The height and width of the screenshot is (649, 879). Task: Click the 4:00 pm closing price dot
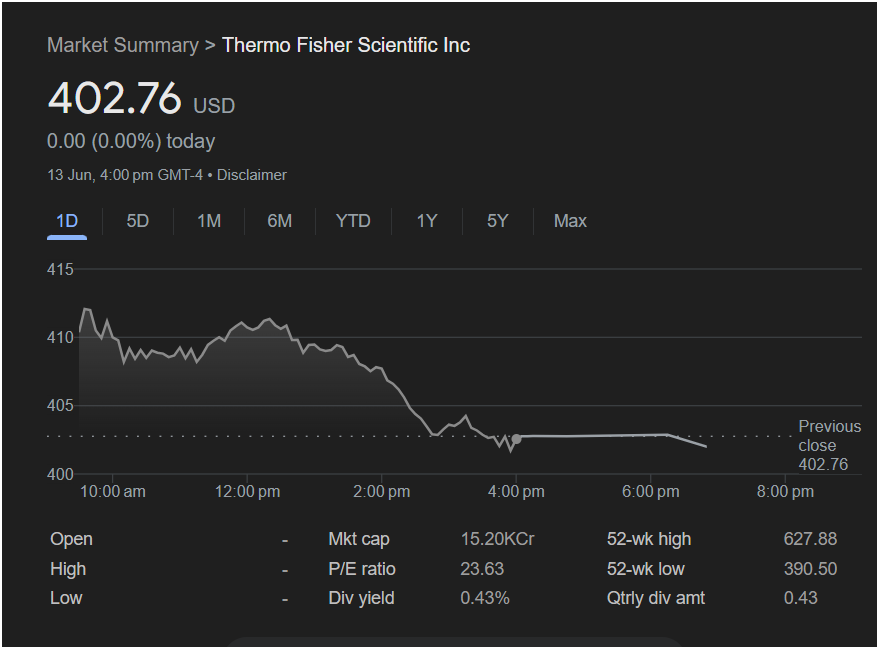(x=516, y=438)
